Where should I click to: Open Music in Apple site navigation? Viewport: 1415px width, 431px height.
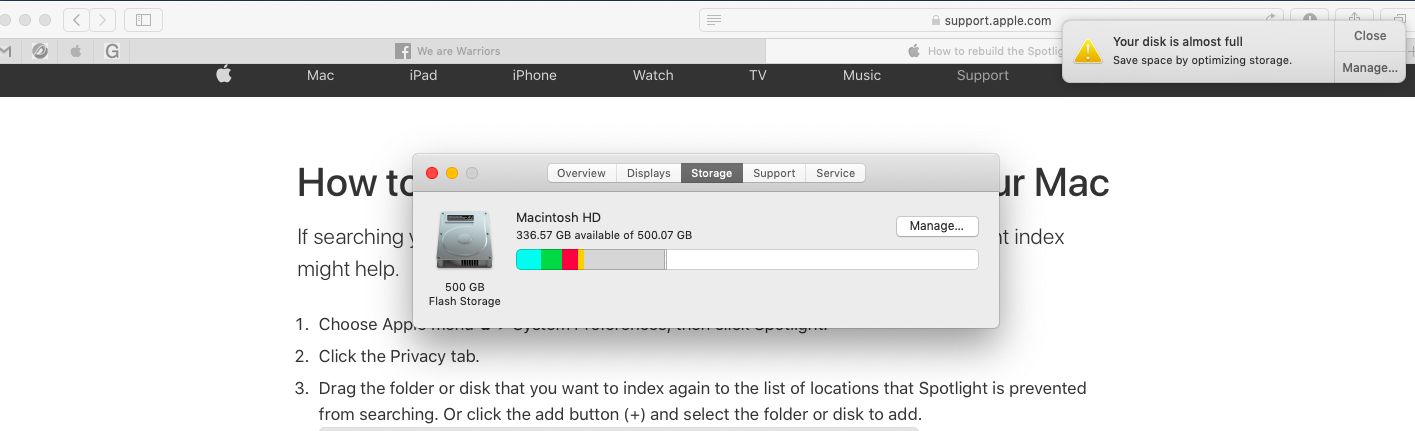point(862,75)
